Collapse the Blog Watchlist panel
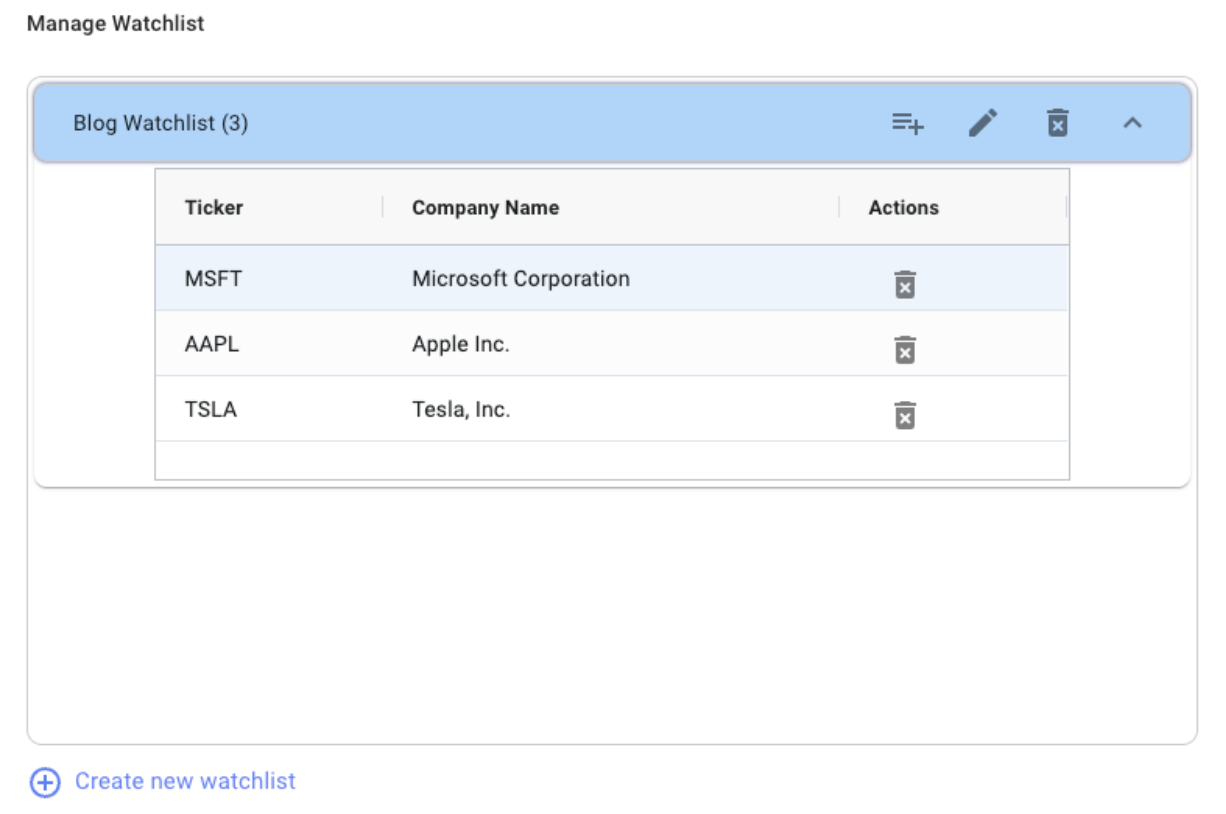 1132,123
